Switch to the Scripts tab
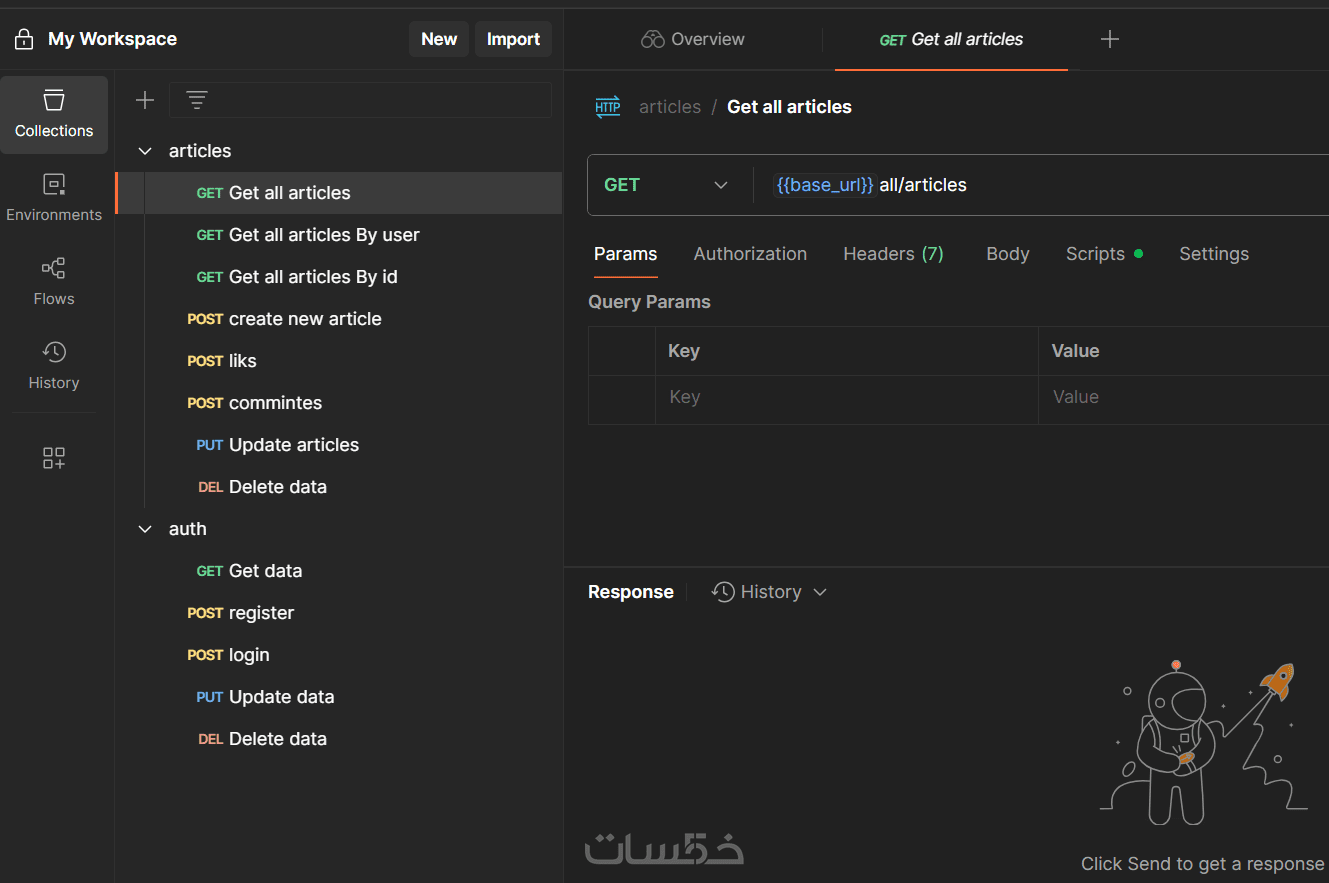The height and width of the screenshot is (883, 1329). pyautogui.click(x=1095, y=254)
